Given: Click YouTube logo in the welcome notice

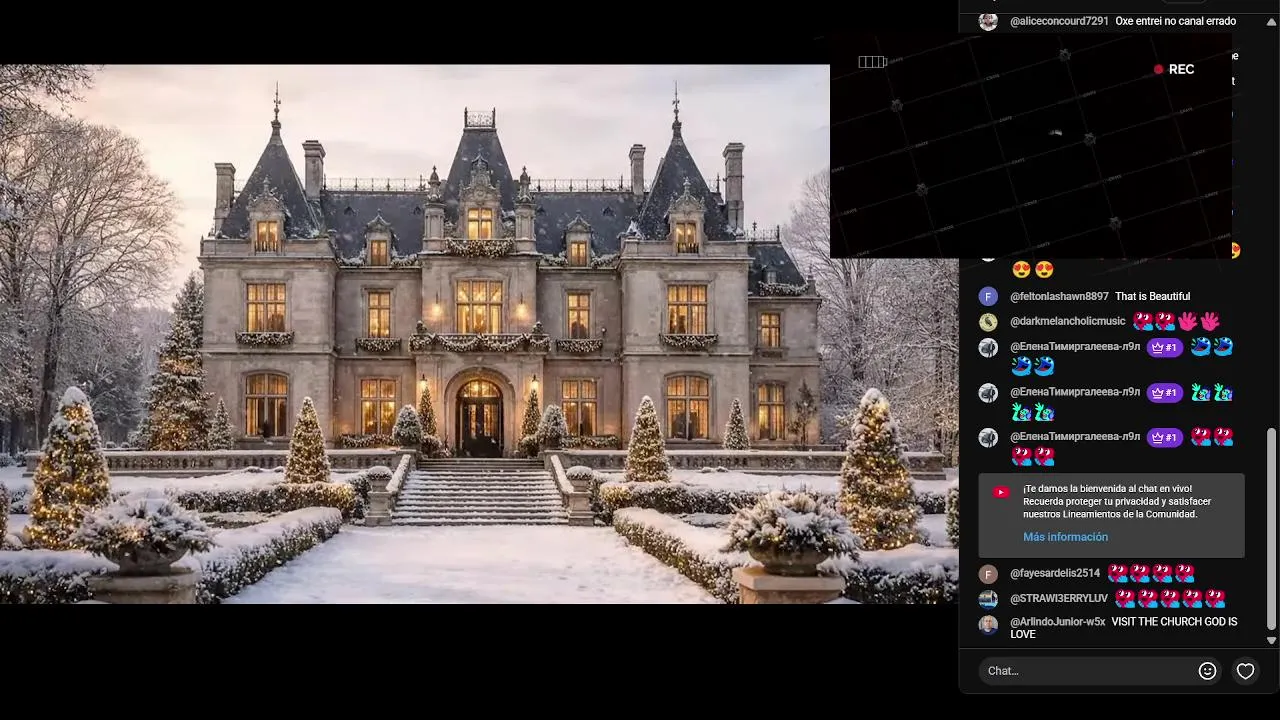Looking at the screenshot, I should (1001, 492).
